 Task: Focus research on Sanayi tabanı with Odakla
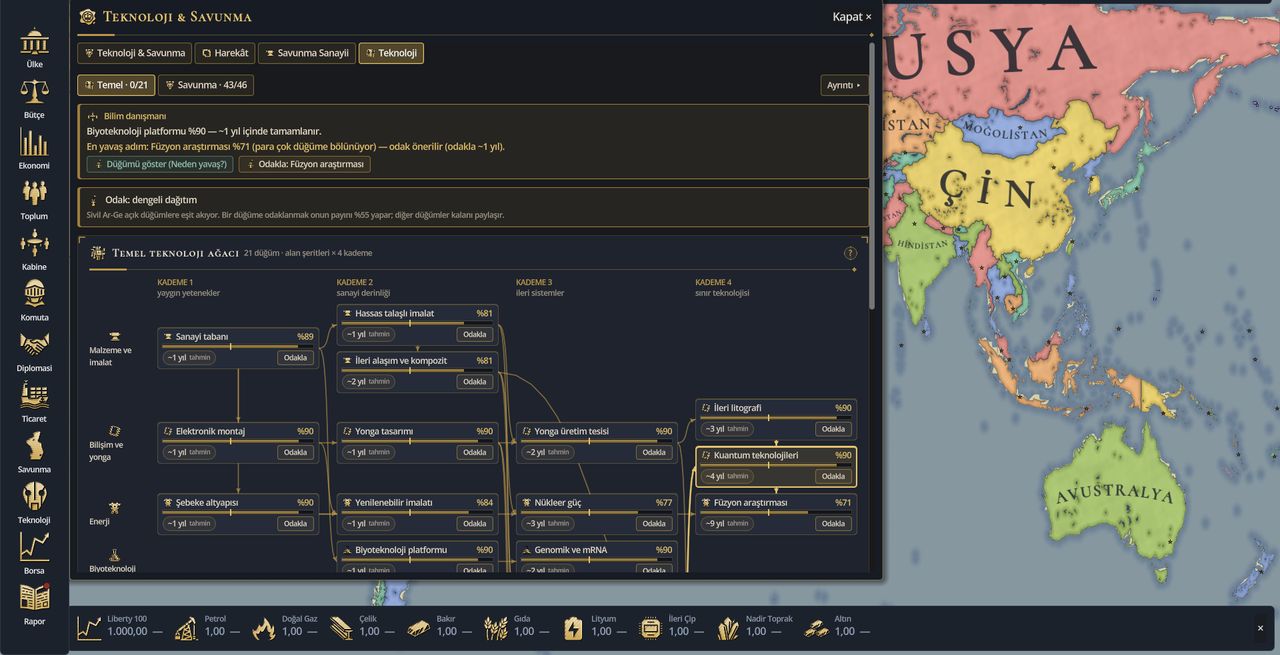click(x=295, y=358)
